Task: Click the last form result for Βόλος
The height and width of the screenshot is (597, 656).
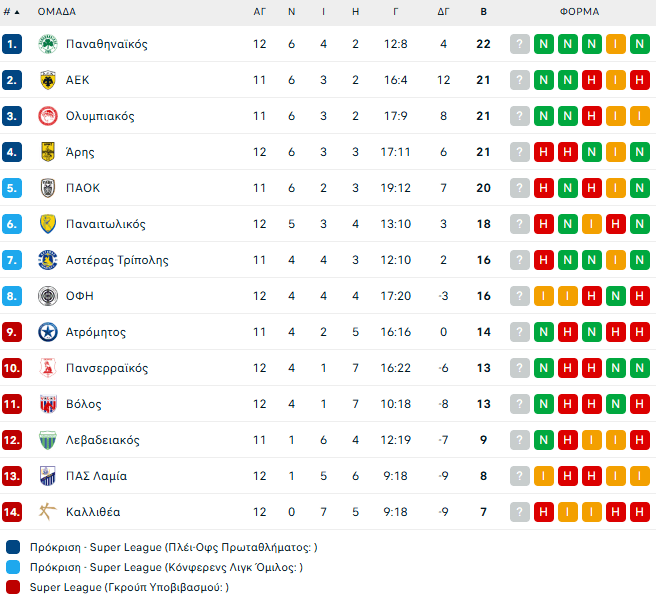Action: [x=640, y=404]
